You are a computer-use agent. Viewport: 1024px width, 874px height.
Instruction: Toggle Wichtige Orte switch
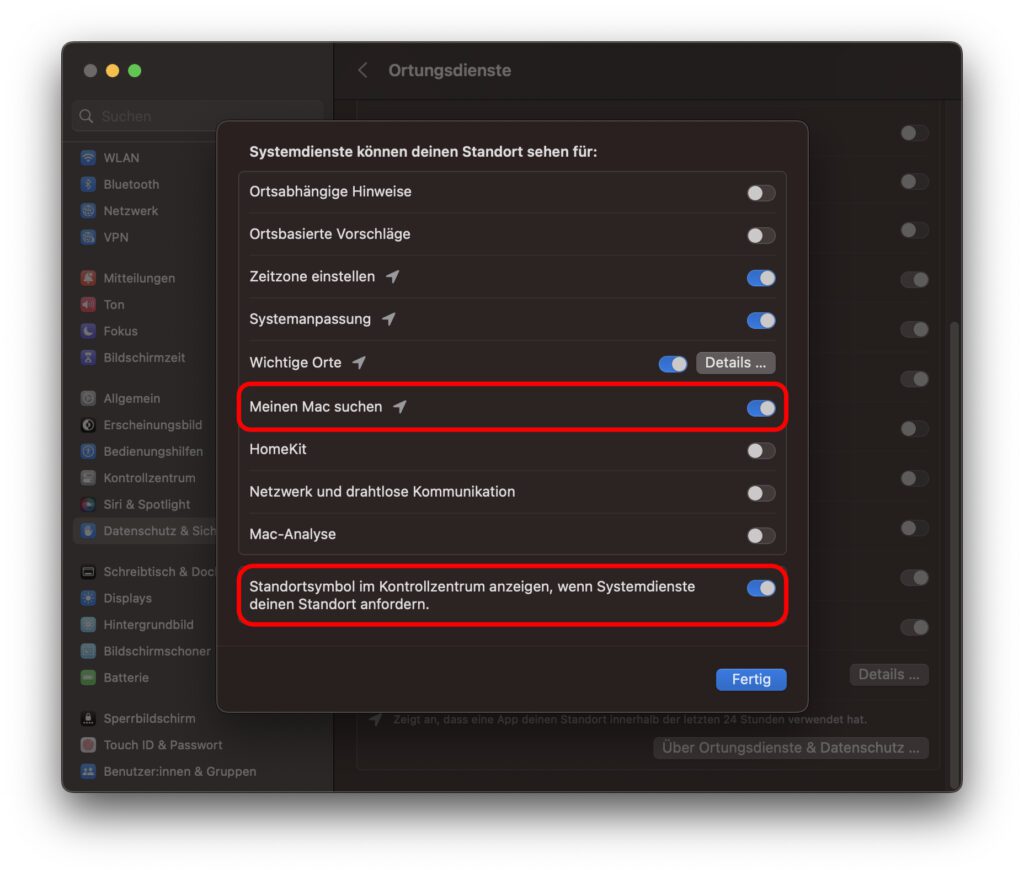673,363
